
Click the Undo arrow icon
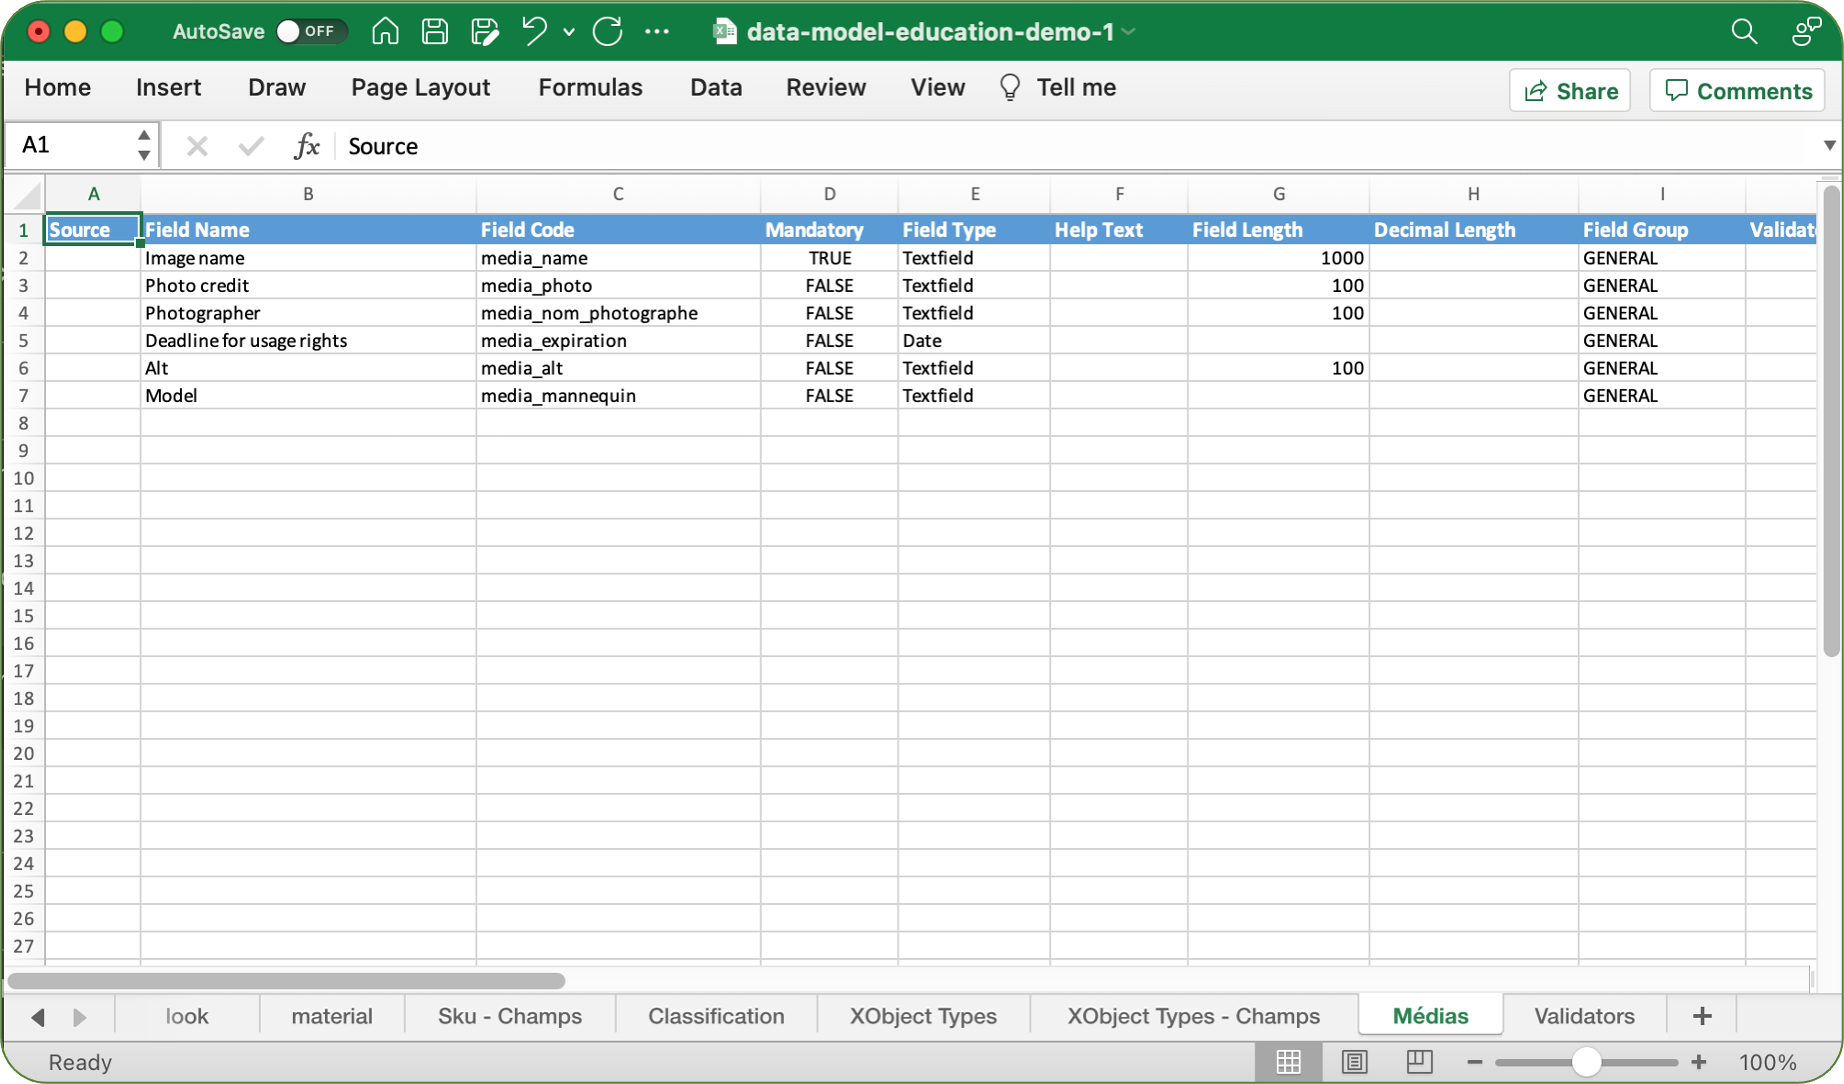(x=534, y=31)
